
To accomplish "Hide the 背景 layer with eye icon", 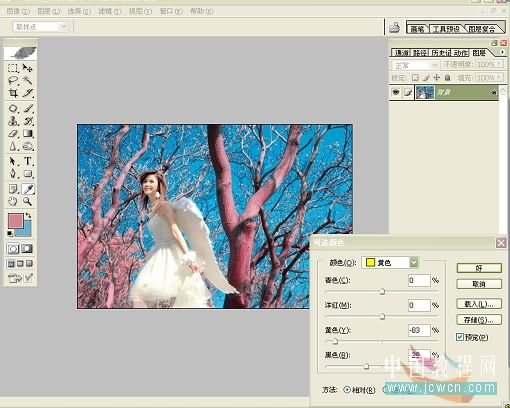I will [x=396, y=92].
